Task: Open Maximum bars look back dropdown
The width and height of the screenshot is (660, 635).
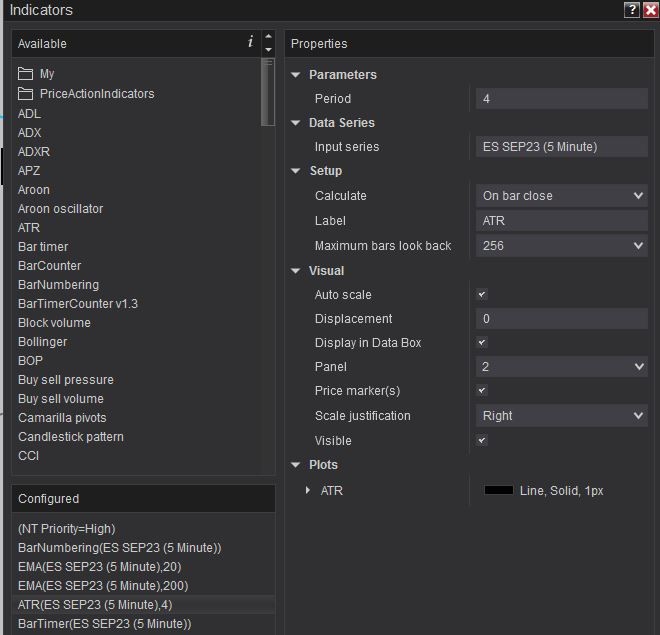Action: coord(562,245)
